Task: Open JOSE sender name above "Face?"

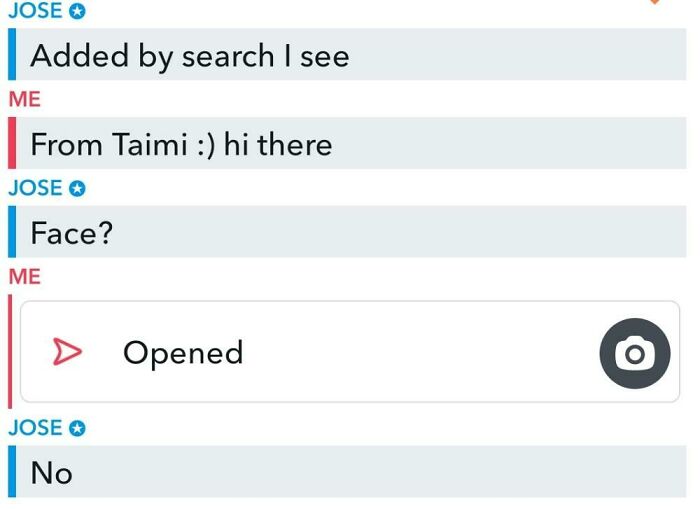Action: click(x=35, y=188)
